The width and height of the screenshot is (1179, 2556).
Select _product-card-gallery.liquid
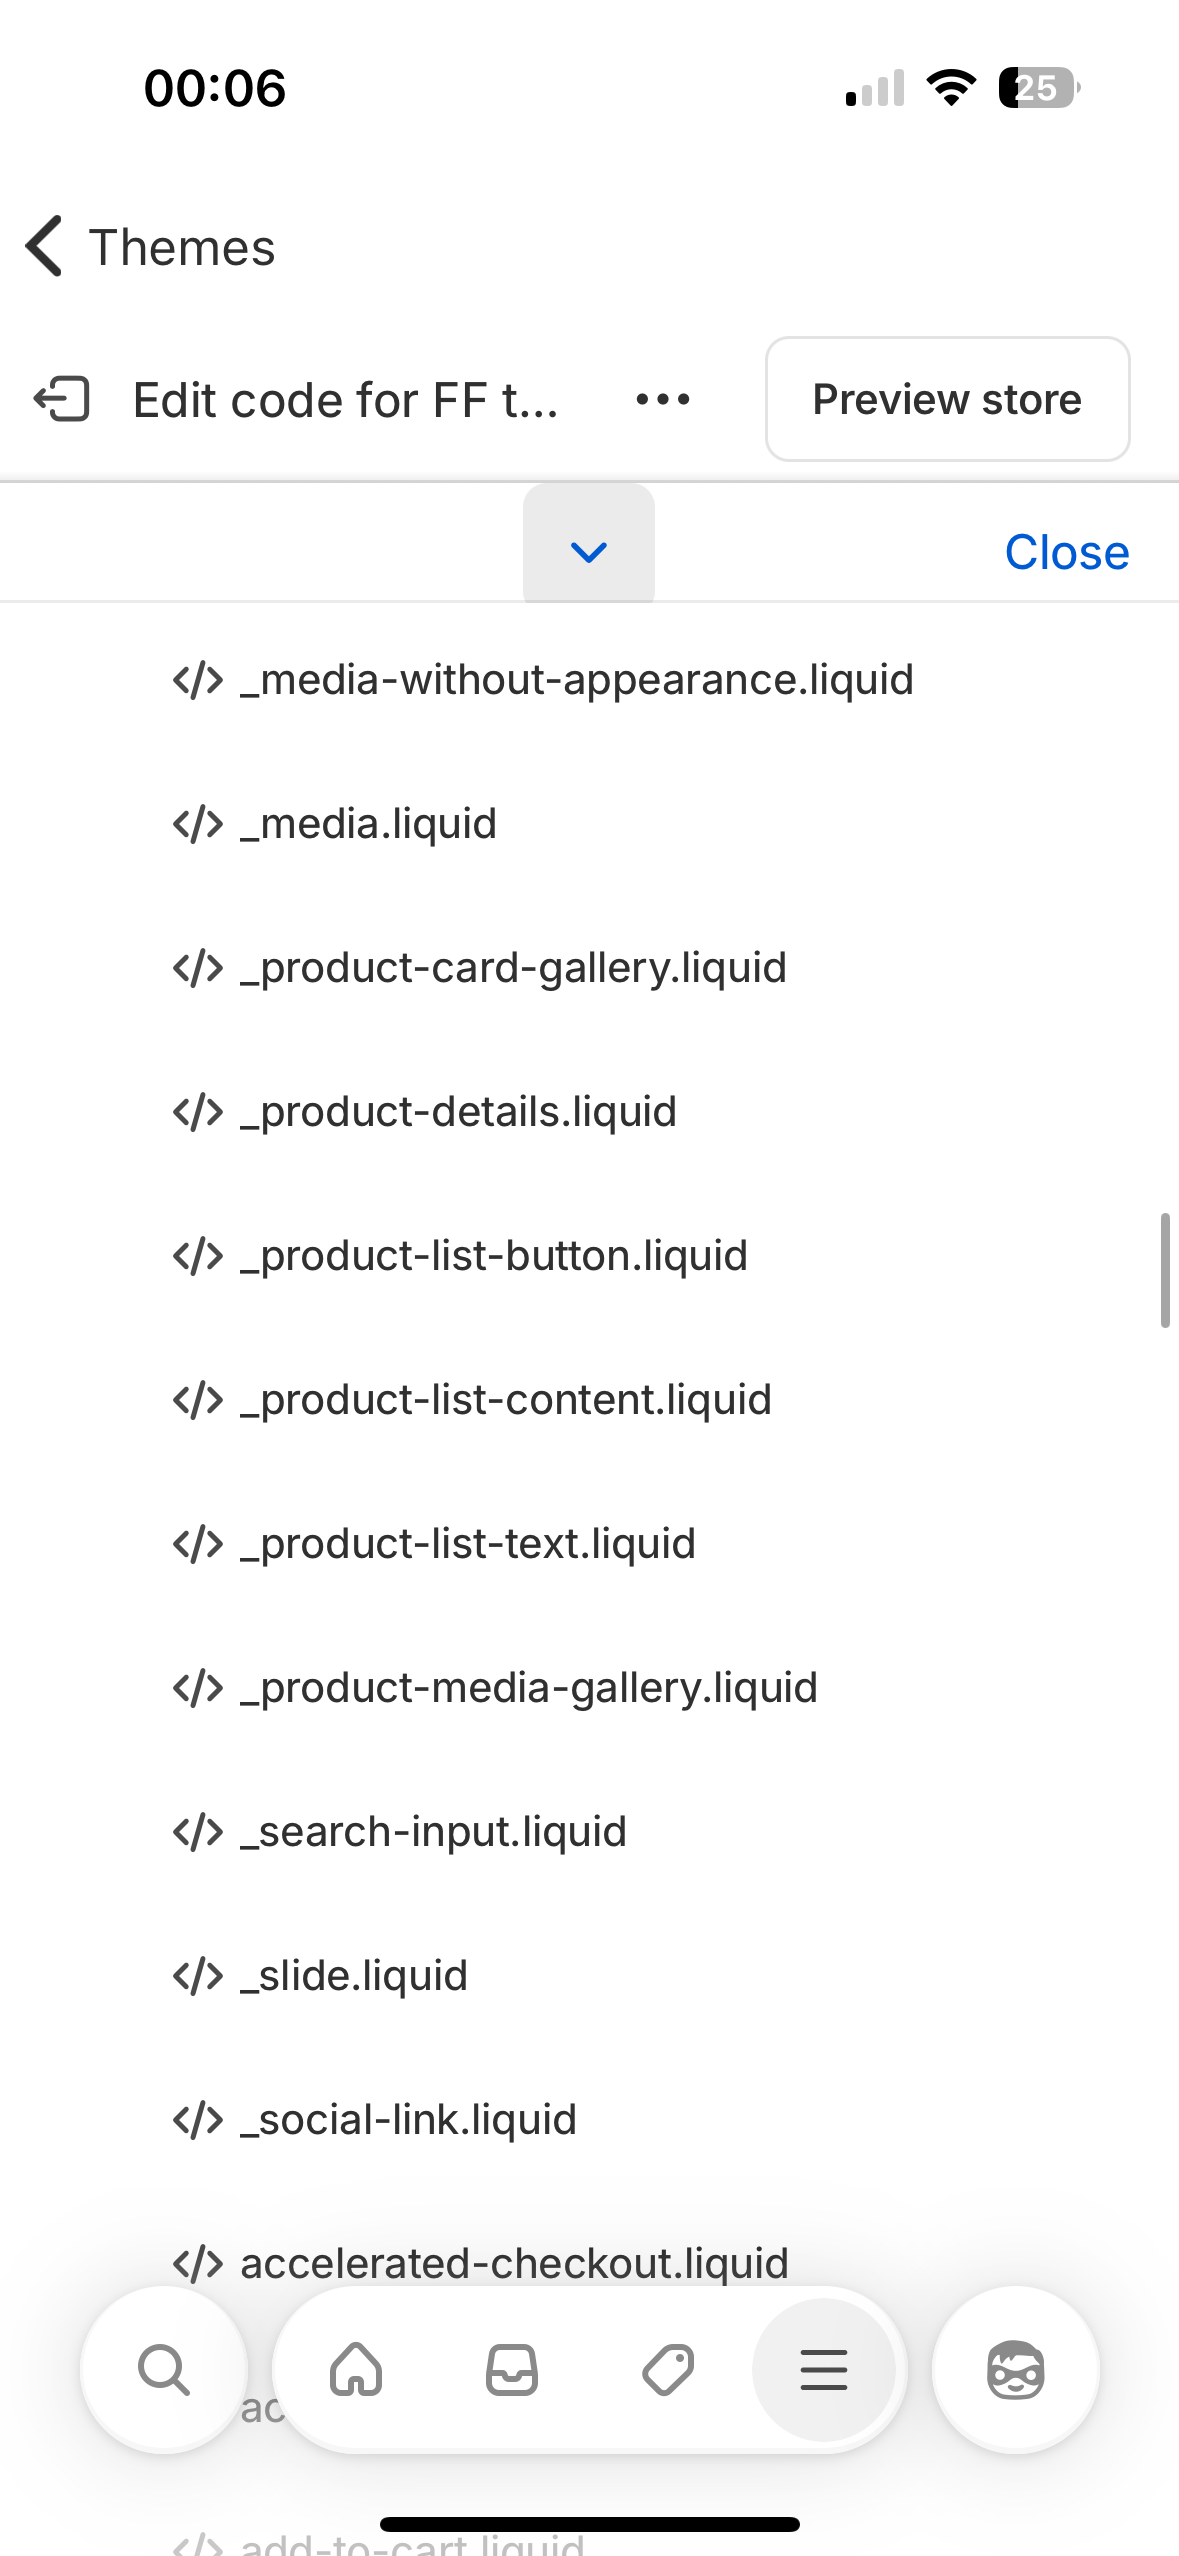coord(513,968)
